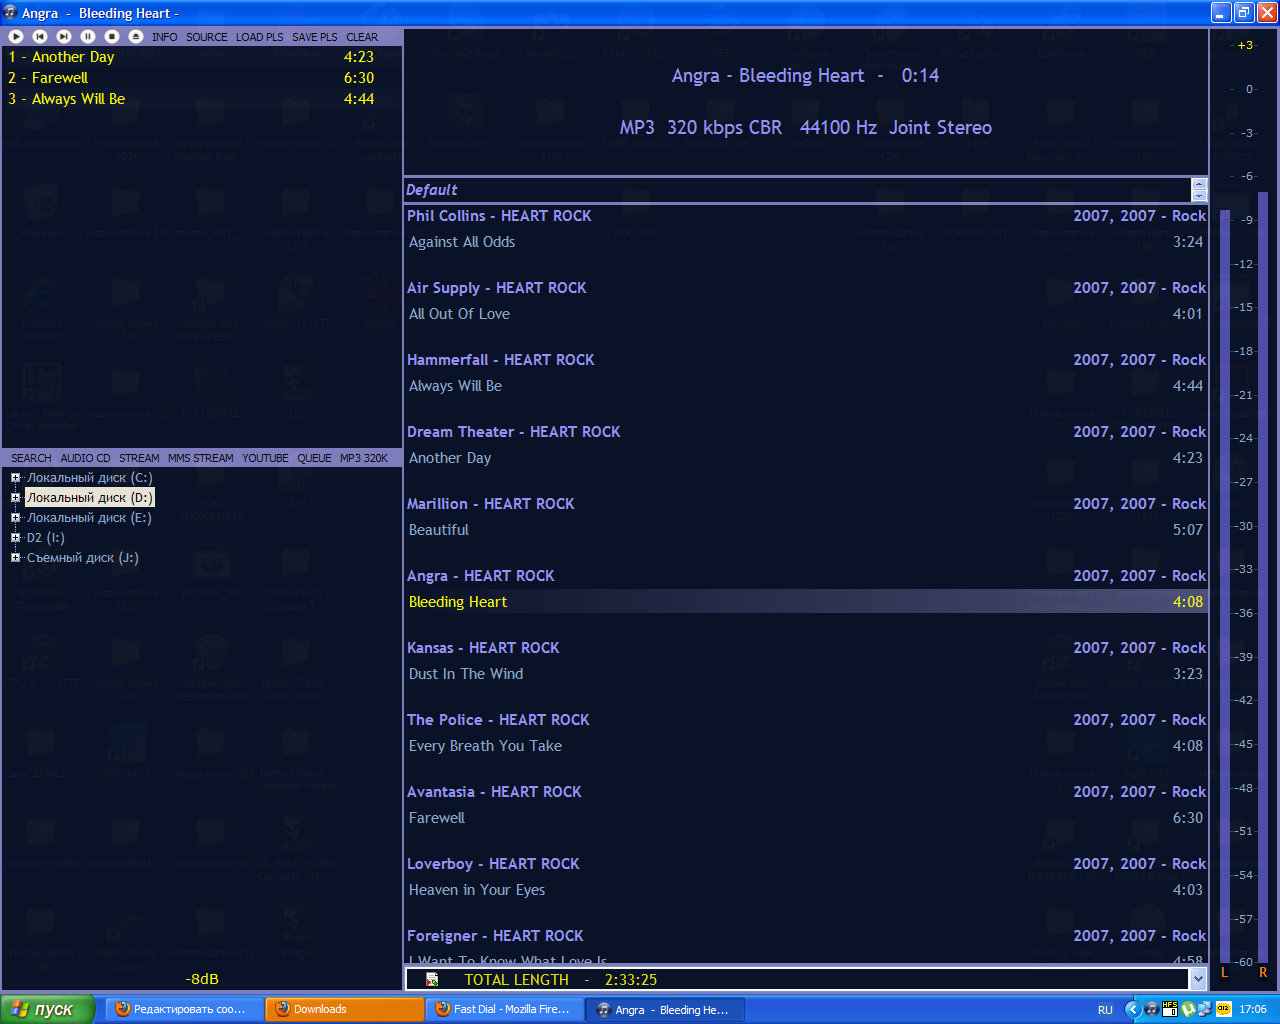This screenshot has height=1024, width=1280.
Task: Open the Default playlist dropdown arrow
Action: [1199, 190]
